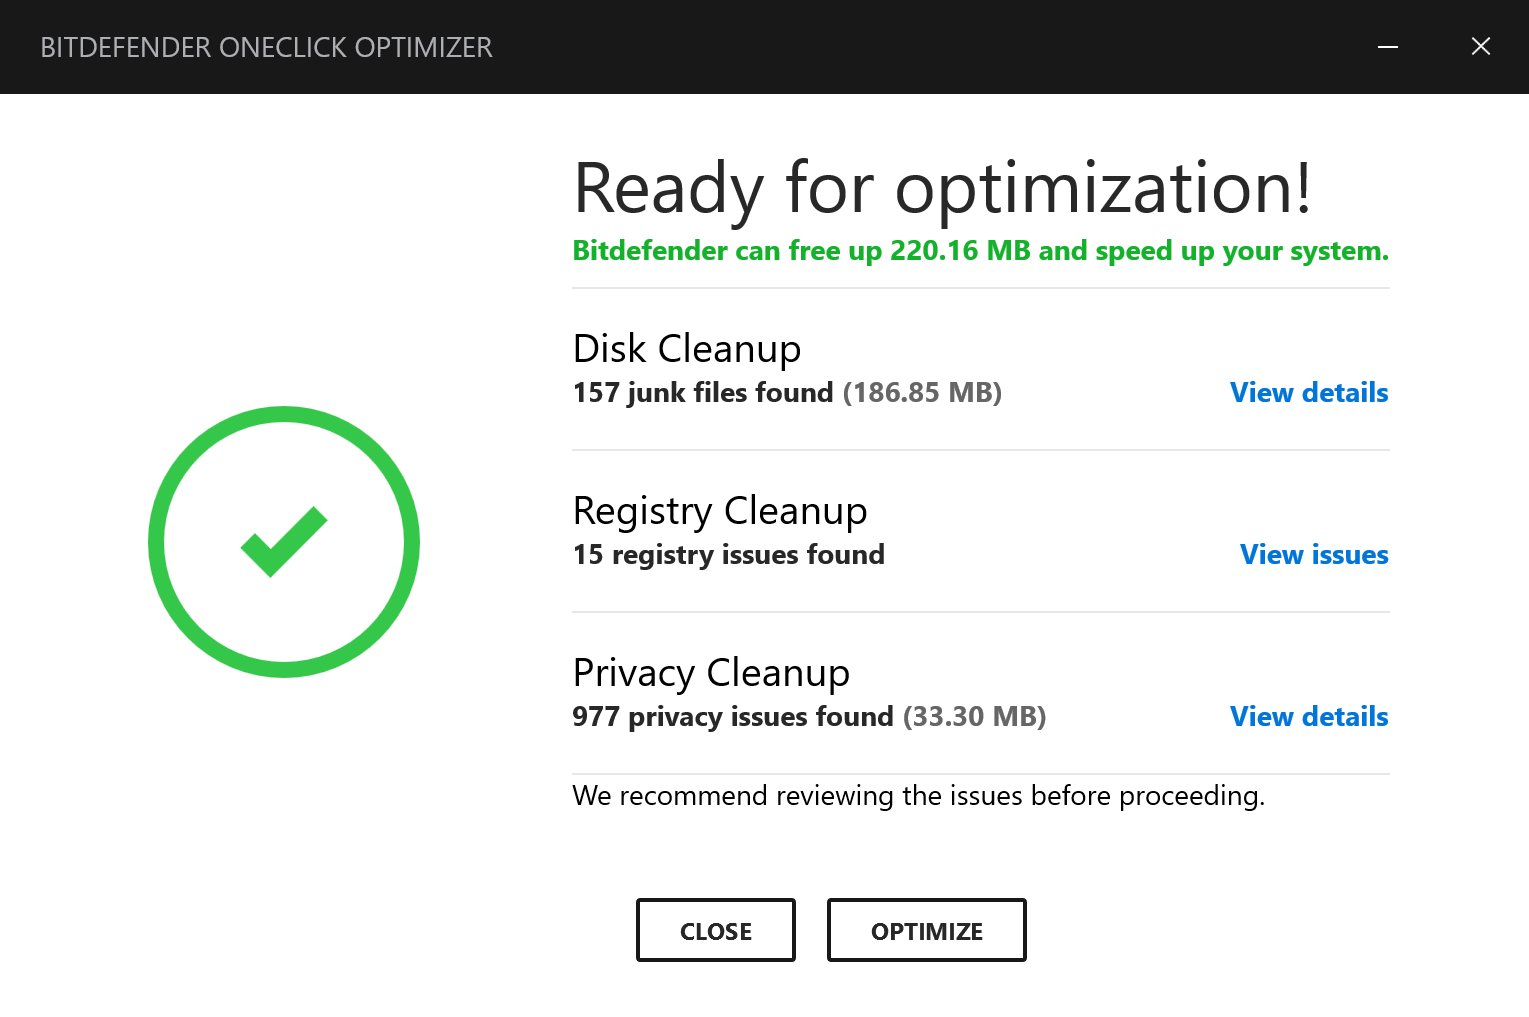Click '977 privacy issues found' text
The height and width of the screenshot is (1017, 1529).
733,716
